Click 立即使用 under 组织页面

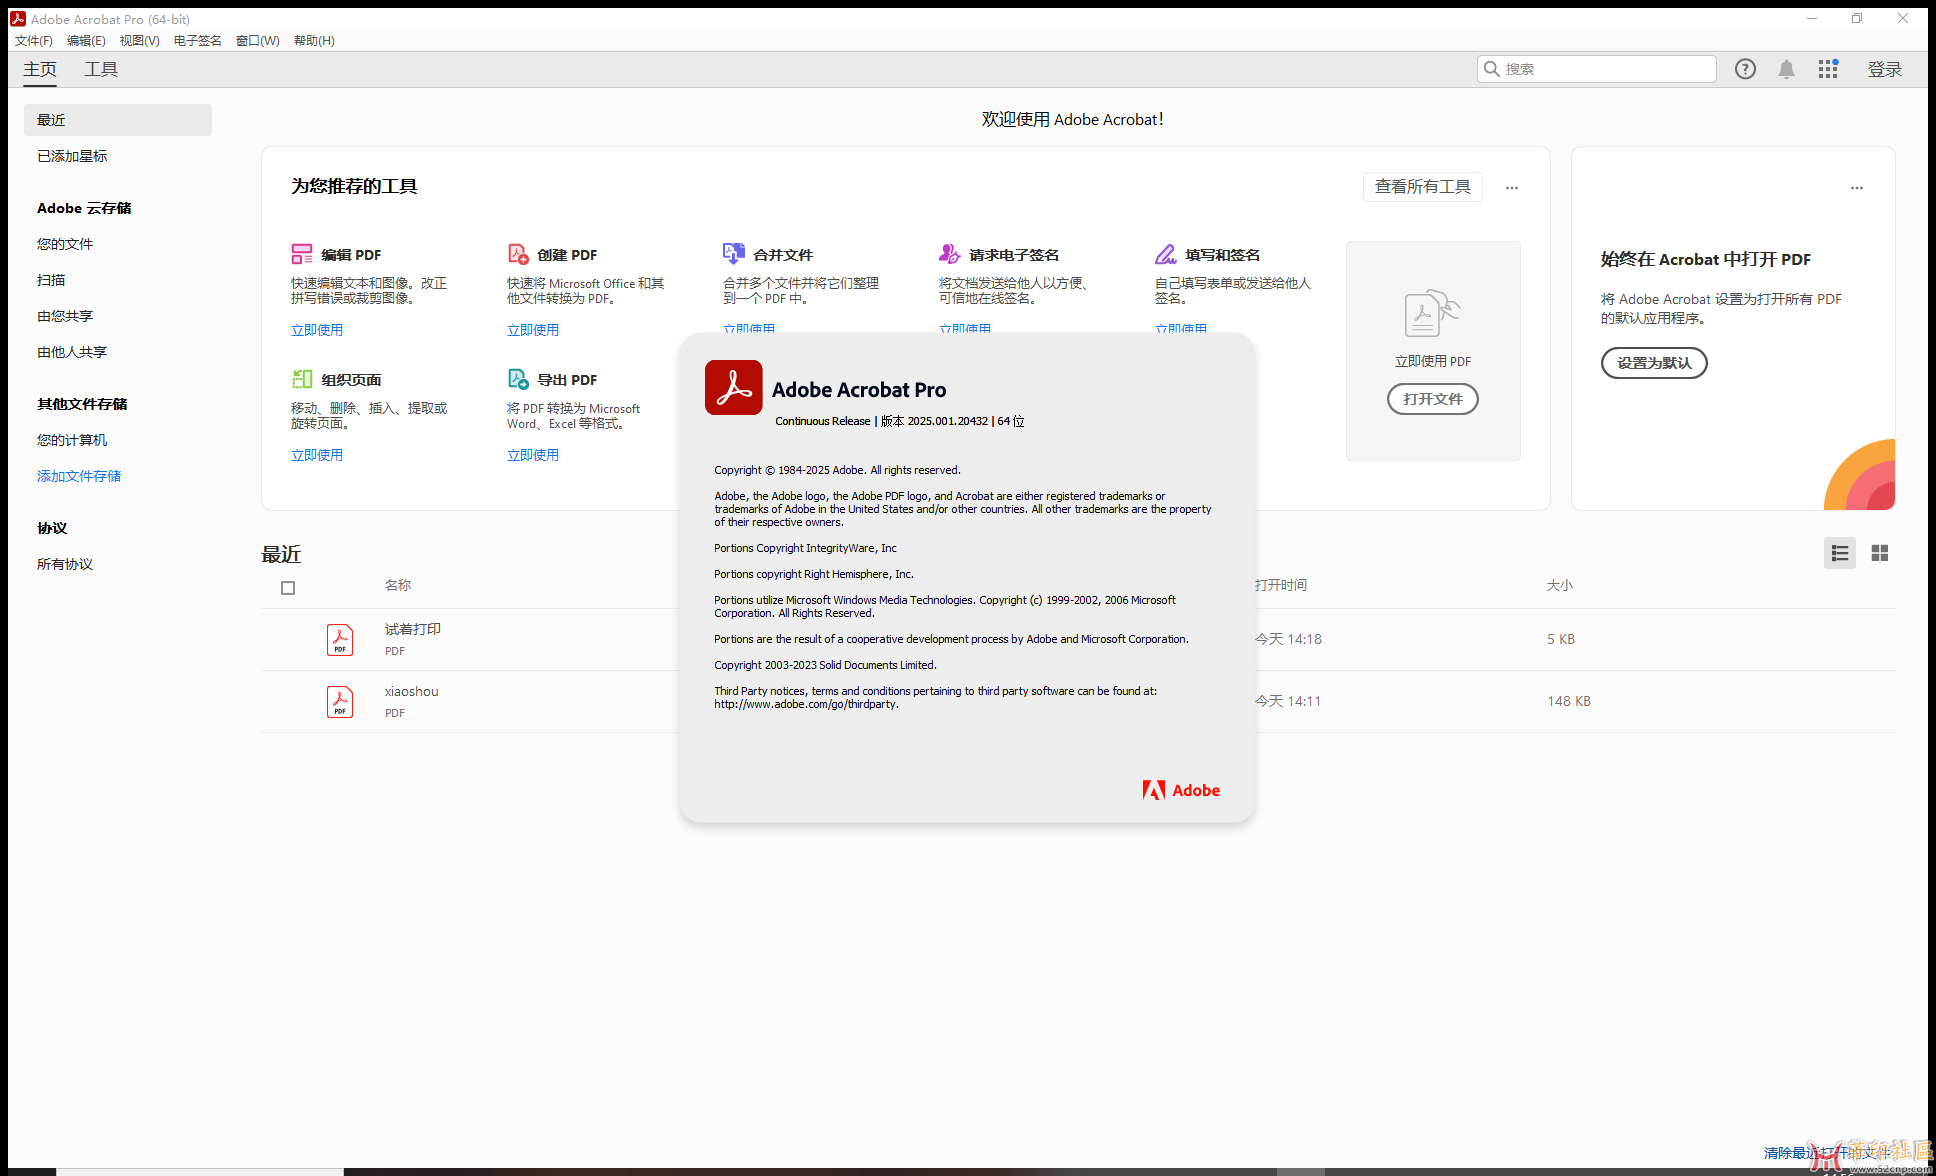tap(317, 455)
